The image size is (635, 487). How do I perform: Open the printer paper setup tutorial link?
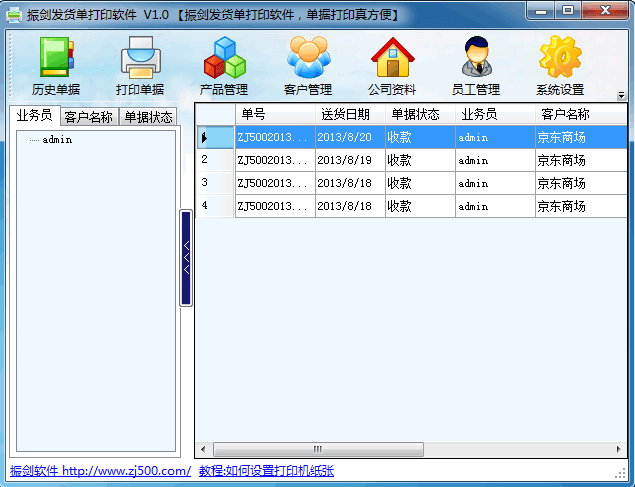pyautogui.click(x=266, y=471)
